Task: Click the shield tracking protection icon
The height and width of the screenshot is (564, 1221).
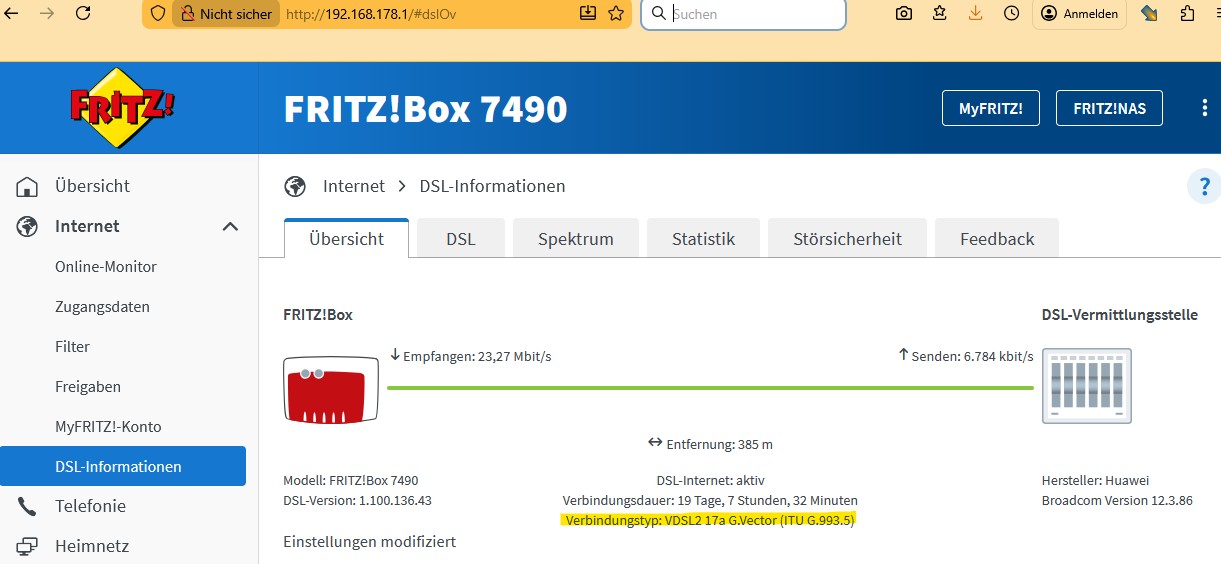Action: [158, 14]
